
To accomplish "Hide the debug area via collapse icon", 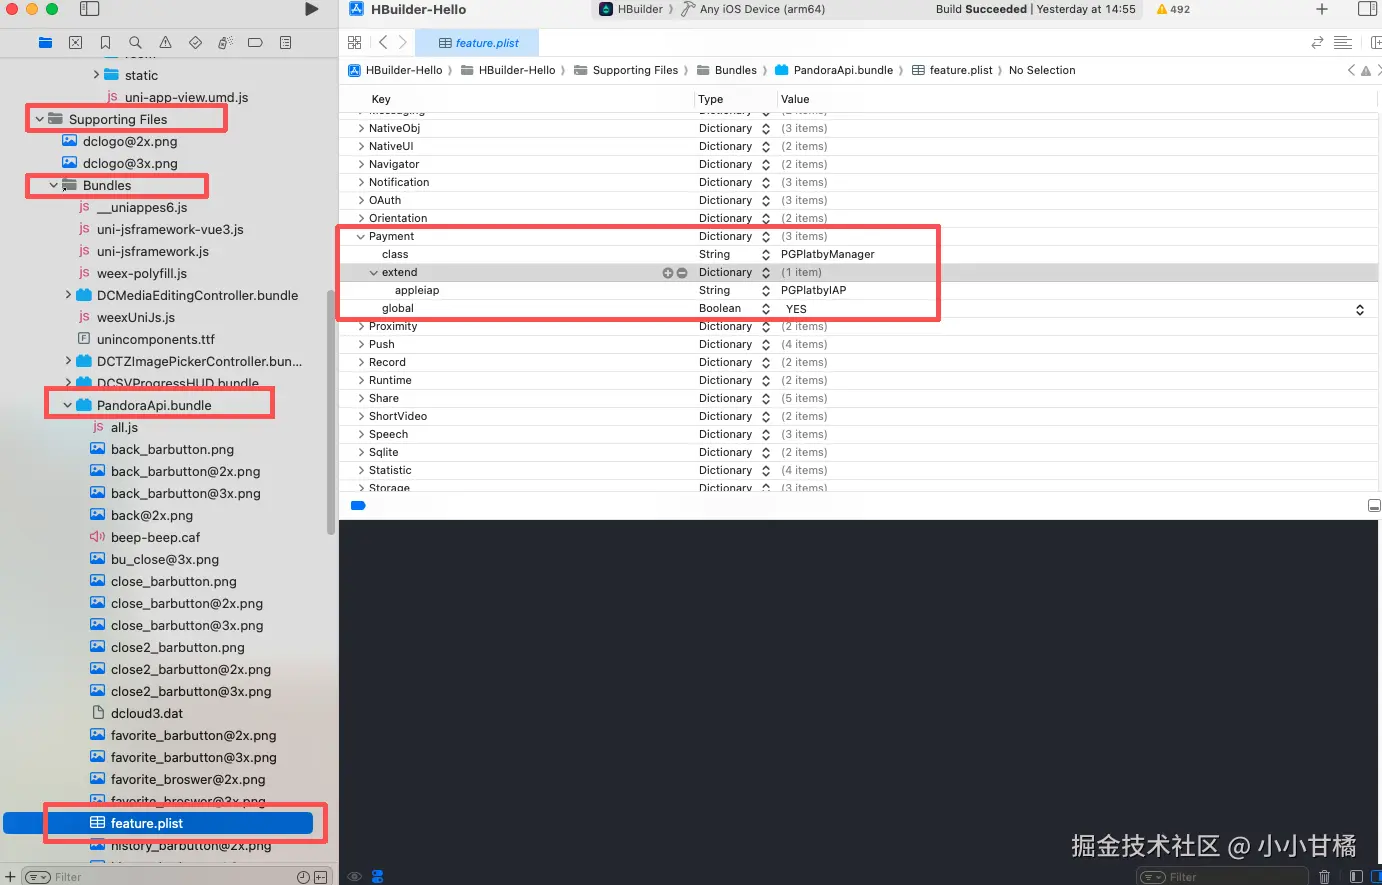I will [x=1374, y=506].
